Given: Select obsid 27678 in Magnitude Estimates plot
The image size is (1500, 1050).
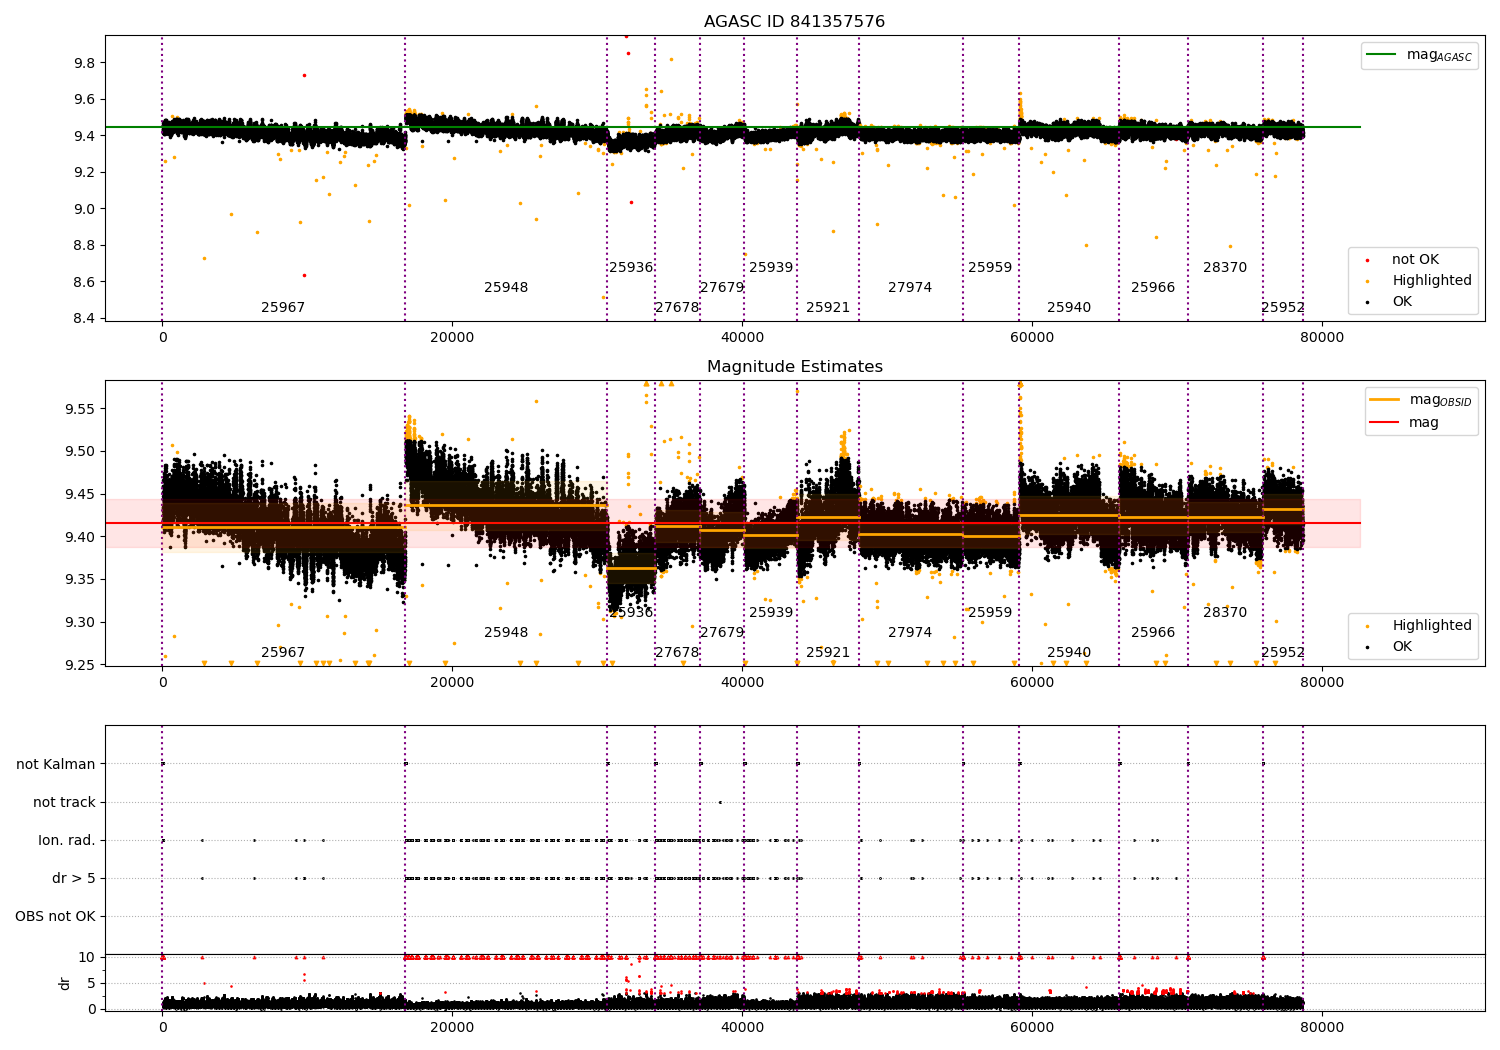Looking at the screenshot, I should point(677,653).
